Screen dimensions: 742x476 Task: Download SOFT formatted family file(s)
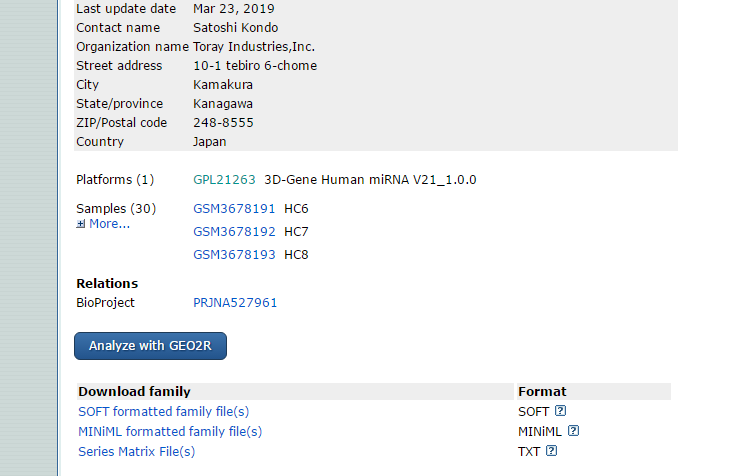[164, 412]
